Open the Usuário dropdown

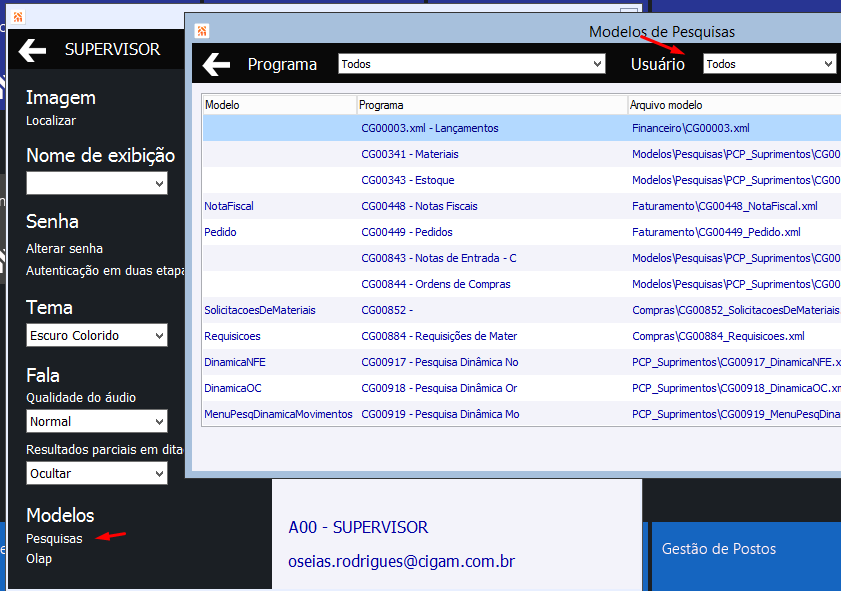coord(770,64)
